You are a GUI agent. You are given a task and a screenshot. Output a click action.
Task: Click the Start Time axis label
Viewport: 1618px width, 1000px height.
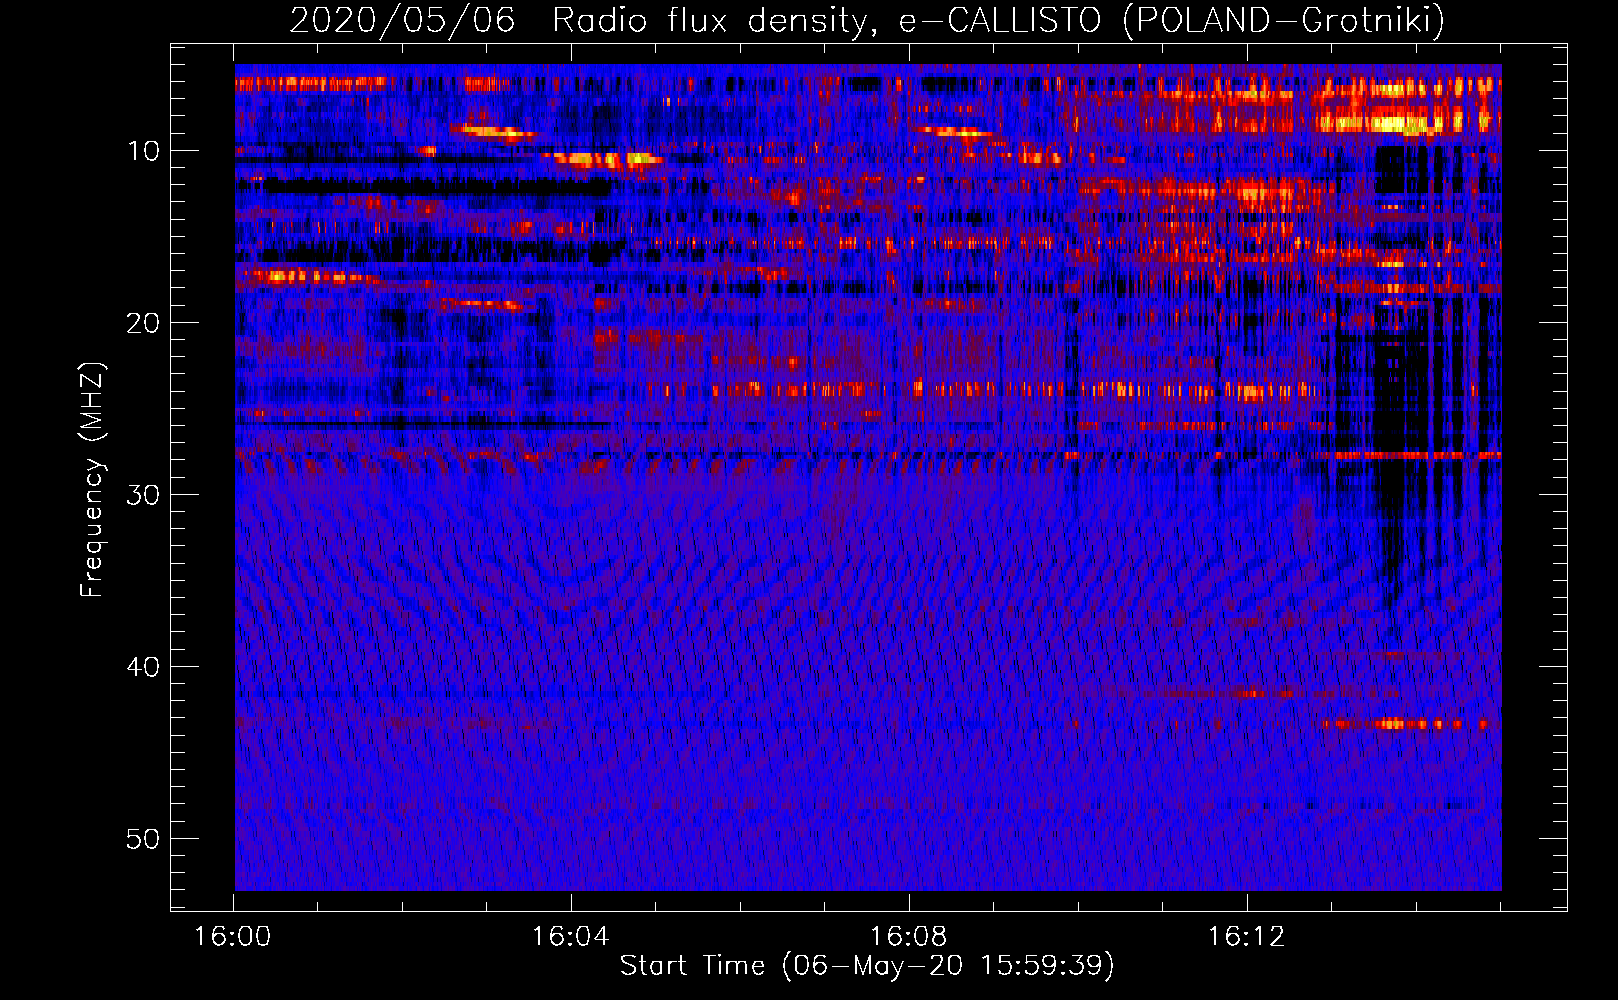pos(867,966)
